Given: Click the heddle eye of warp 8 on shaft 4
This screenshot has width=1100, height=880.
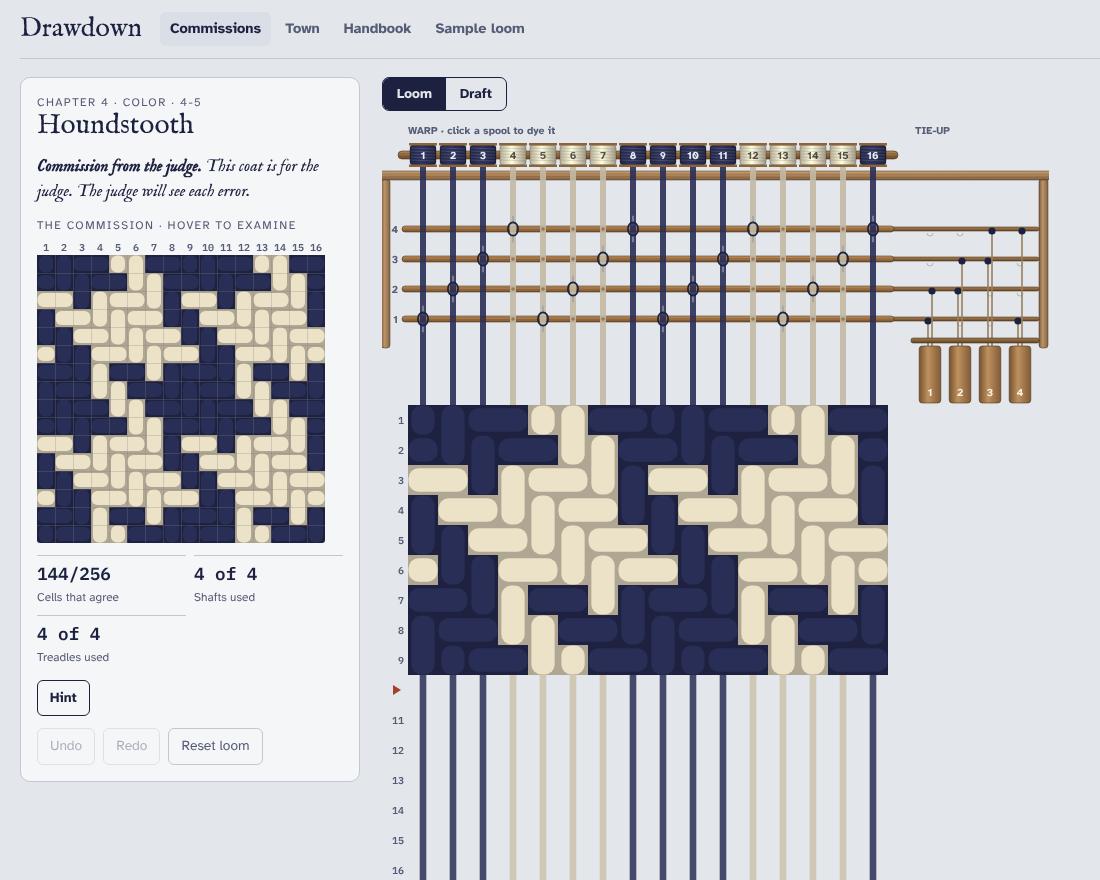Looking at the screenshot, I should [x=633, y=229].
